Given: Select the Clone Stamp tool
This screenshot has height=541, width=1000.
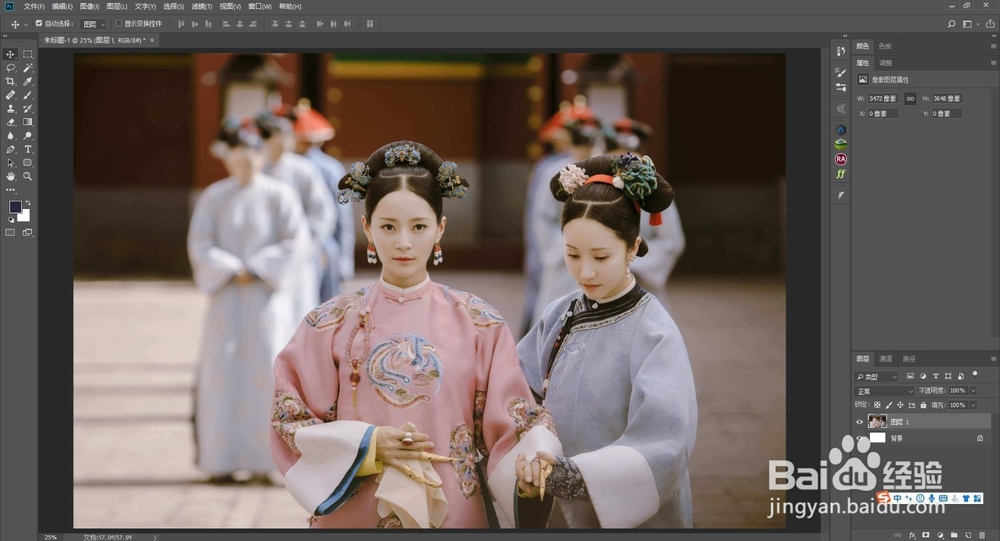Looking at the screenshot, I should click(x=10, y=108).
